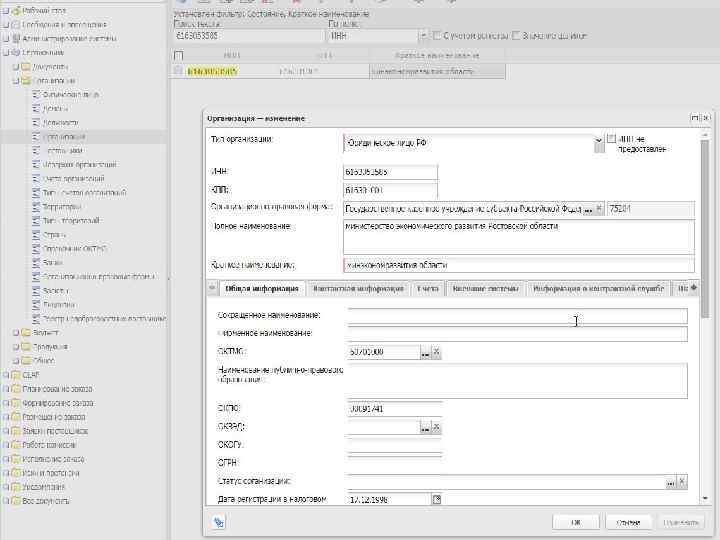Switch to the 'Контактная информация' tab
The width and height of the screenshot is (720, 540).
(358, 288)
